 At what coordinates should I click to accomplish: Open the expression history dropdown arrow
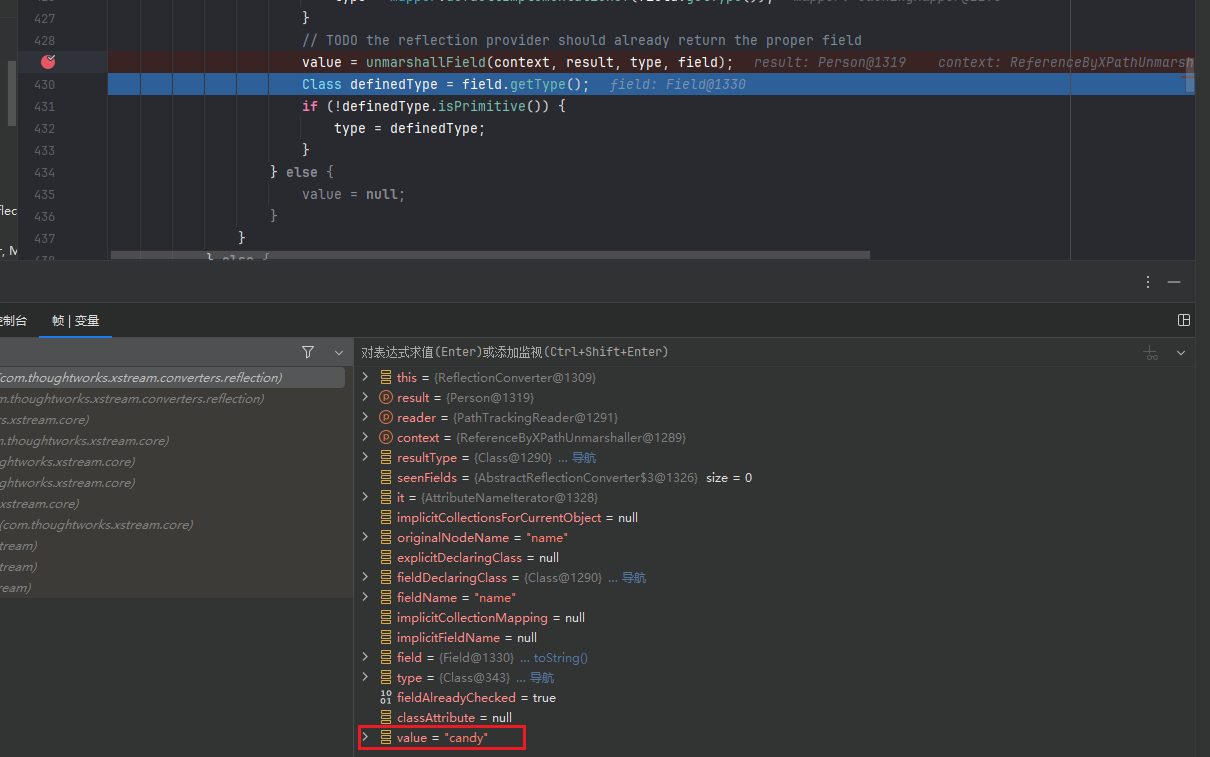pos(1181,353)
